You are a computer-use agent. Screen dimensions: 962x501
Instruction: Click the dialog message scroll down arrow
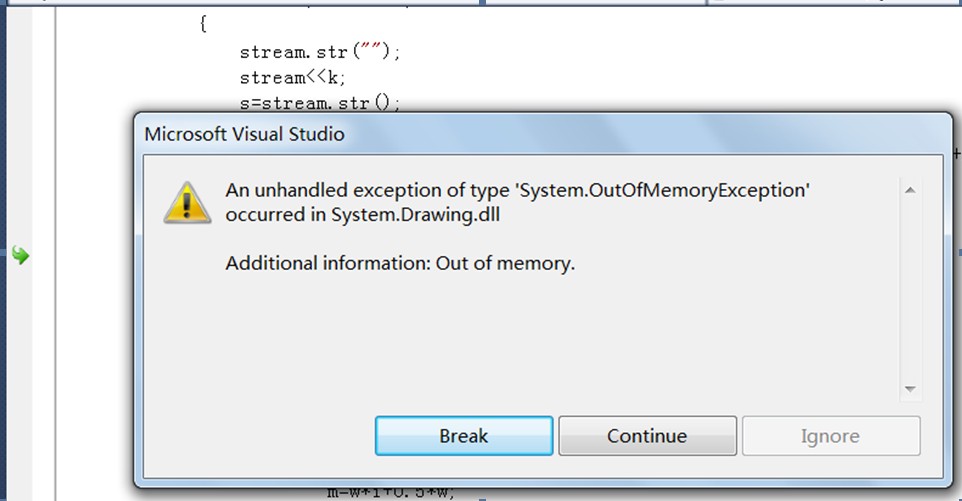tap(910, 389)
